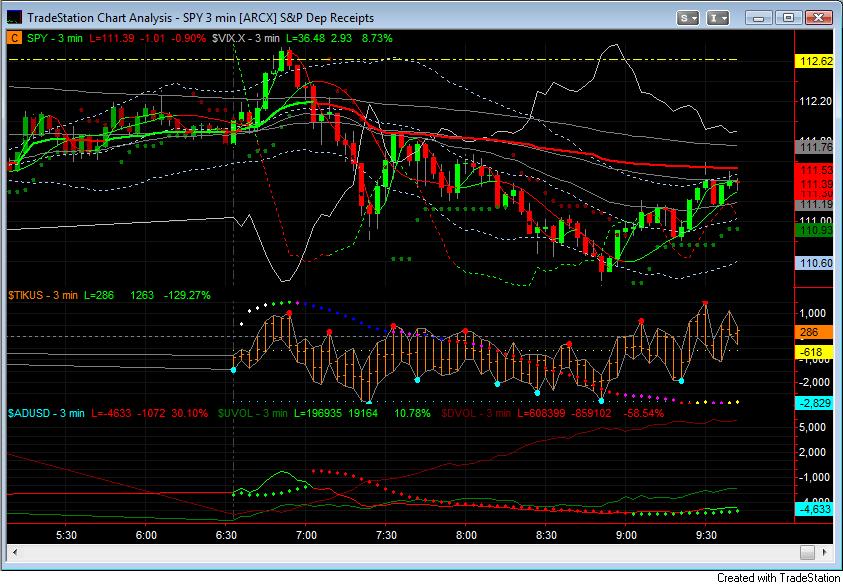The image size is (843, 584).
Task: Click the SPY last price L=111.39
Action: (110, 38)
